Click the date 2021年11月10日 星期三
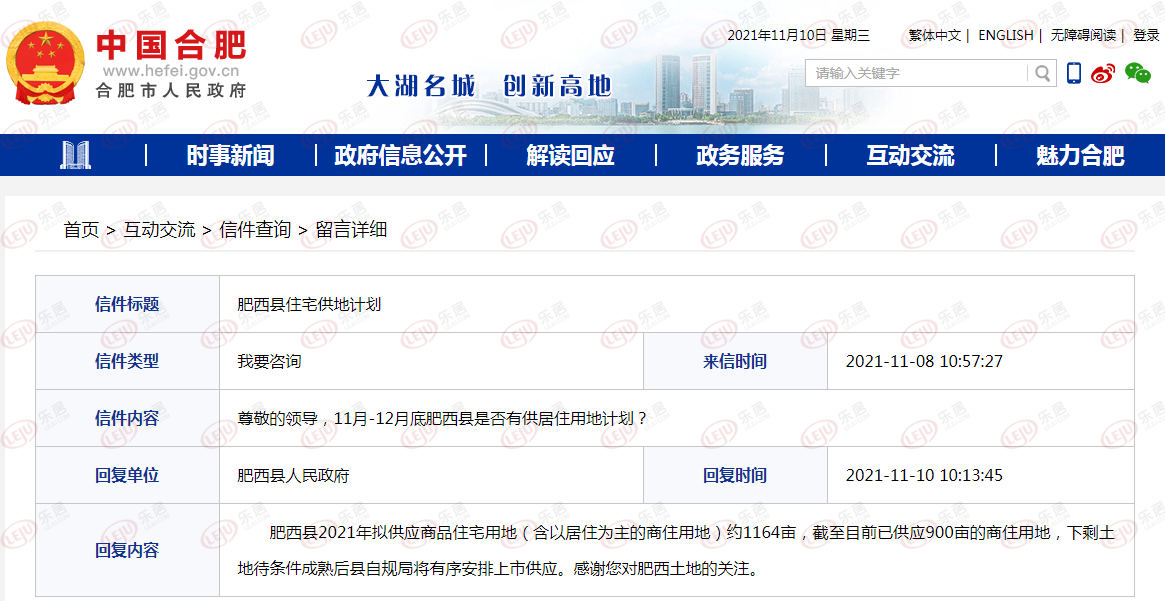The image size is (1165, 601). [x=799, y=35]
